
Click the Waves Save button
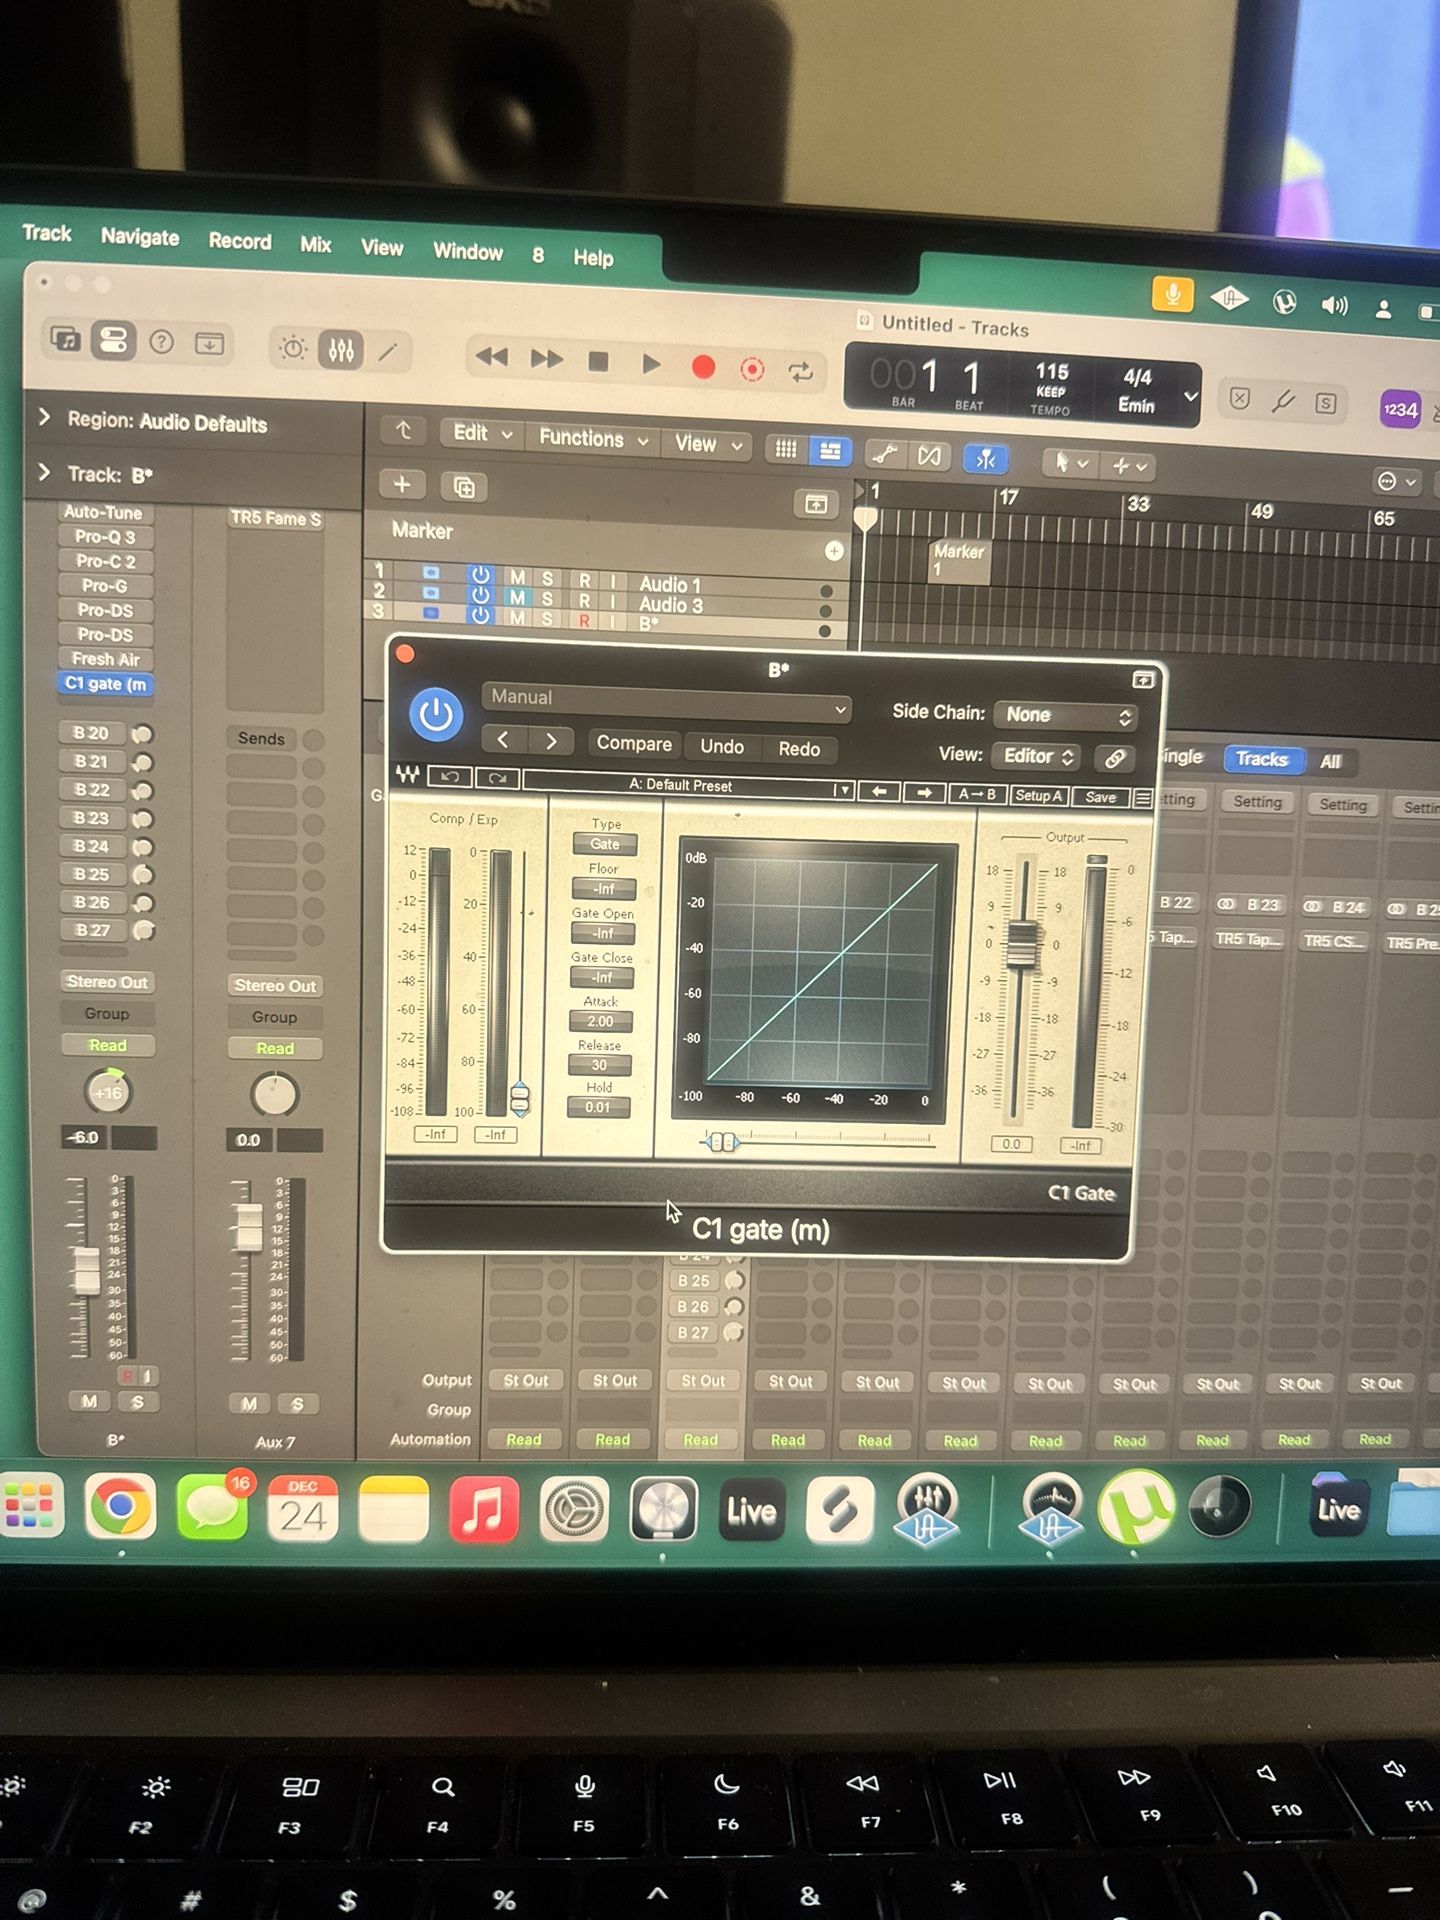(1100, 797)
